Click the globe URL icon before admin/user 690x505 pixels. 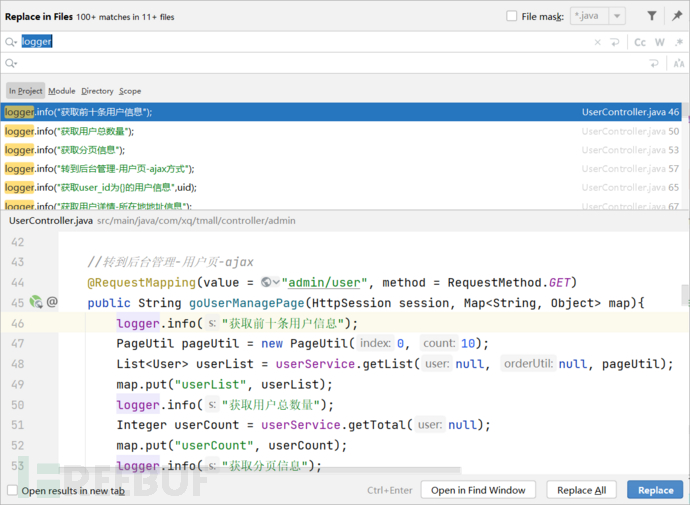(268, 282)
